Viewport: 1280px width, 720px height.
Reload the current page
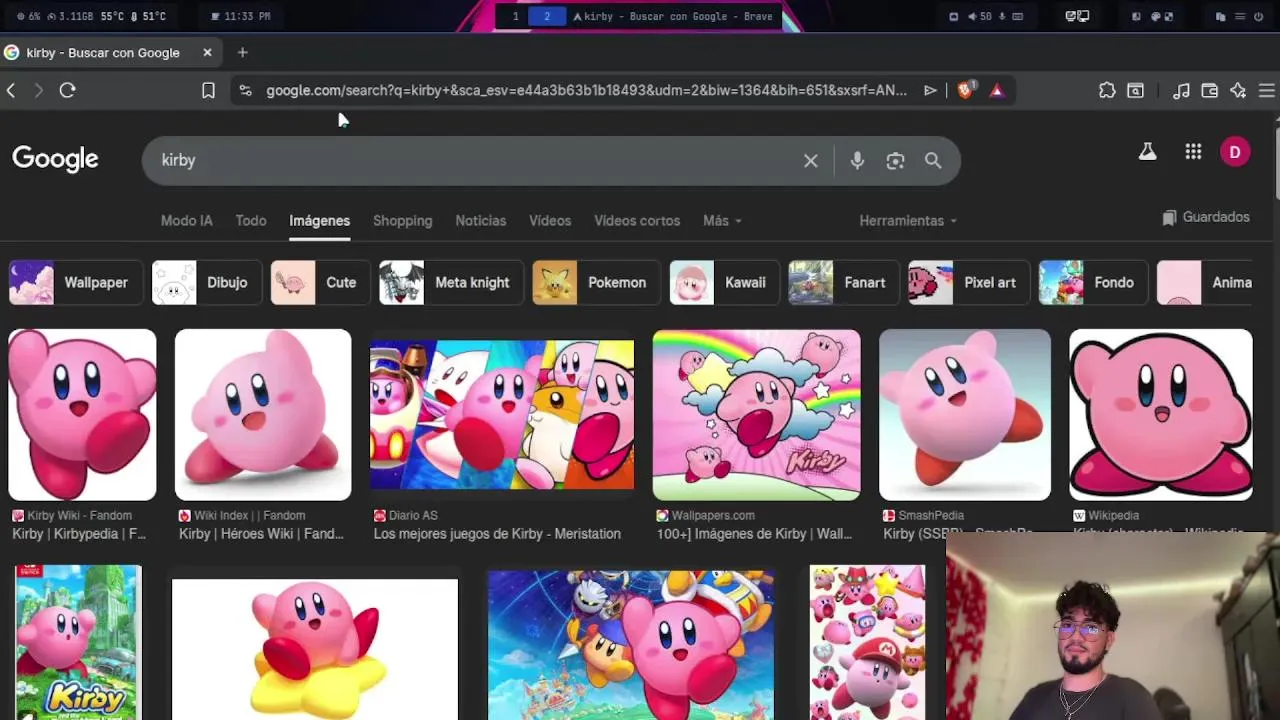click(x=68, y=91)
